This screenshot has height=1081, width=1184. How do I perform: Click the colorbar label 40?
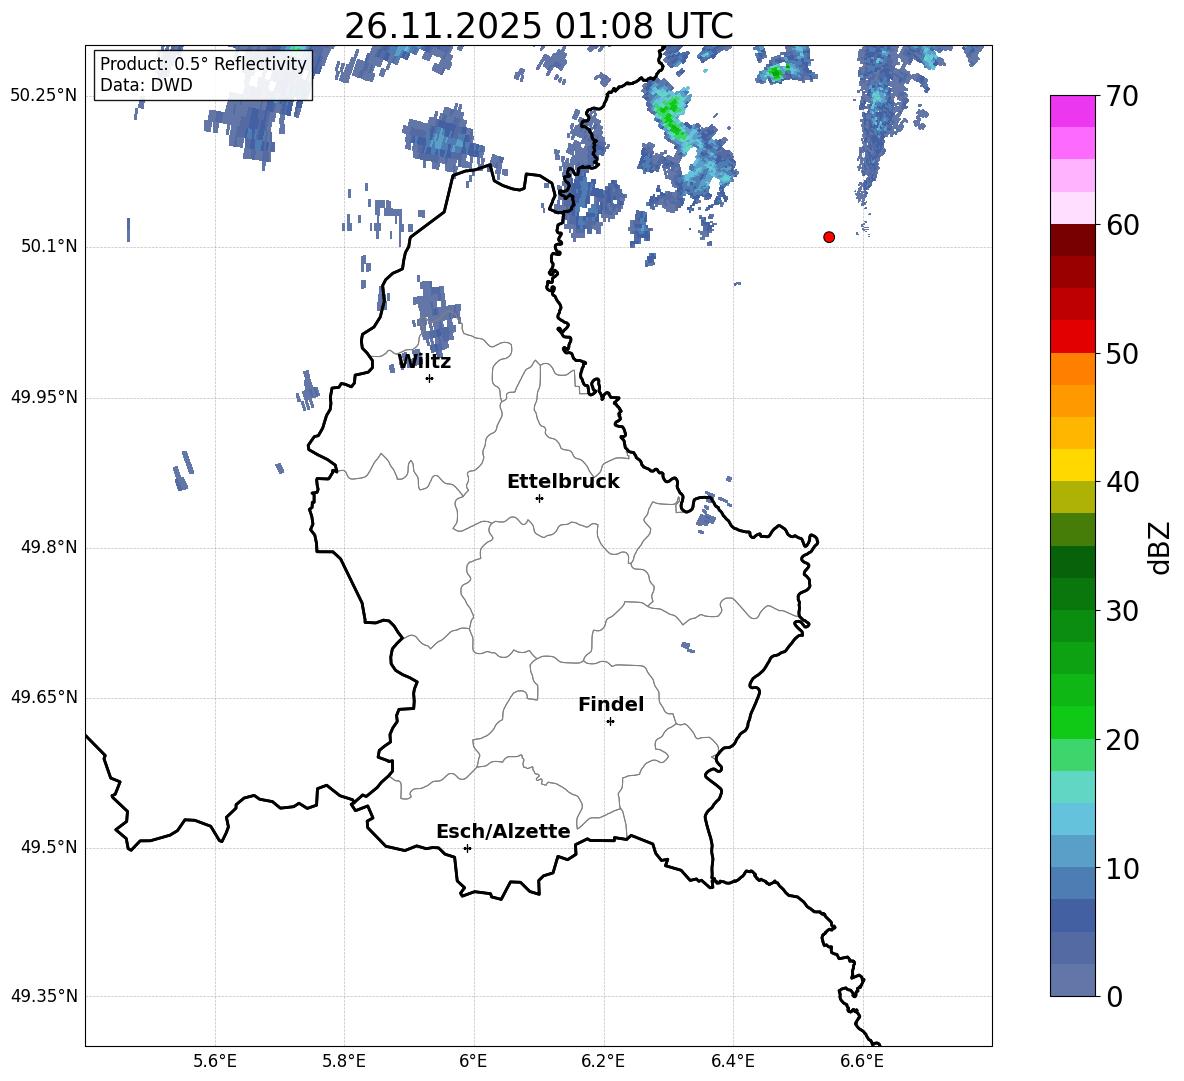click(x=1123, y=482)
